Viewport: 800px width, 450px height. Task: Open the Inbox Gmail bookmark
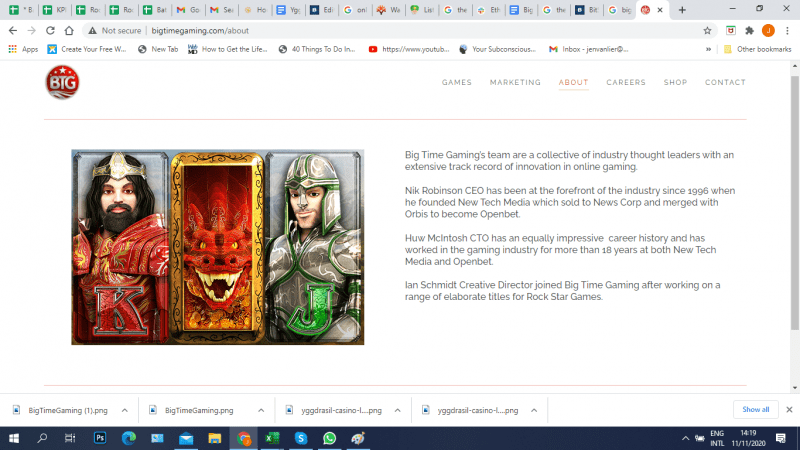click(x=589, y=49)
